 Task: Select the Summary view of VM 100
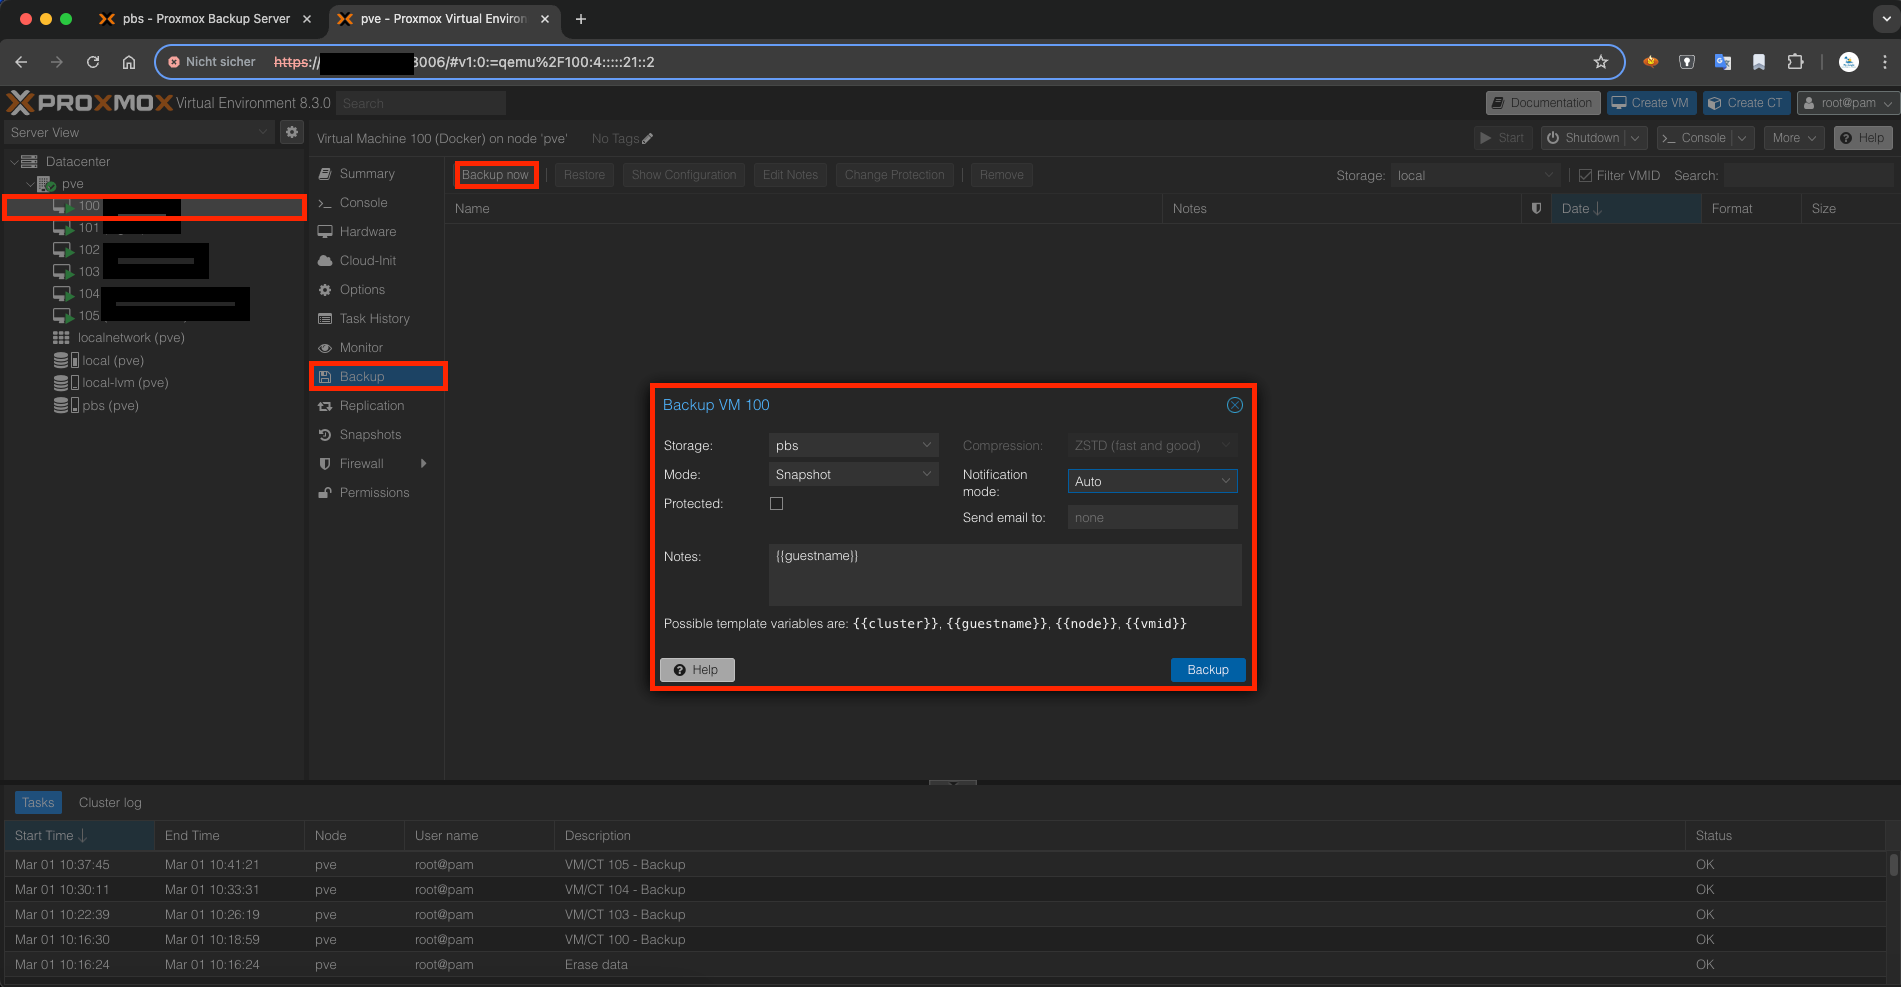pos(365,173)
